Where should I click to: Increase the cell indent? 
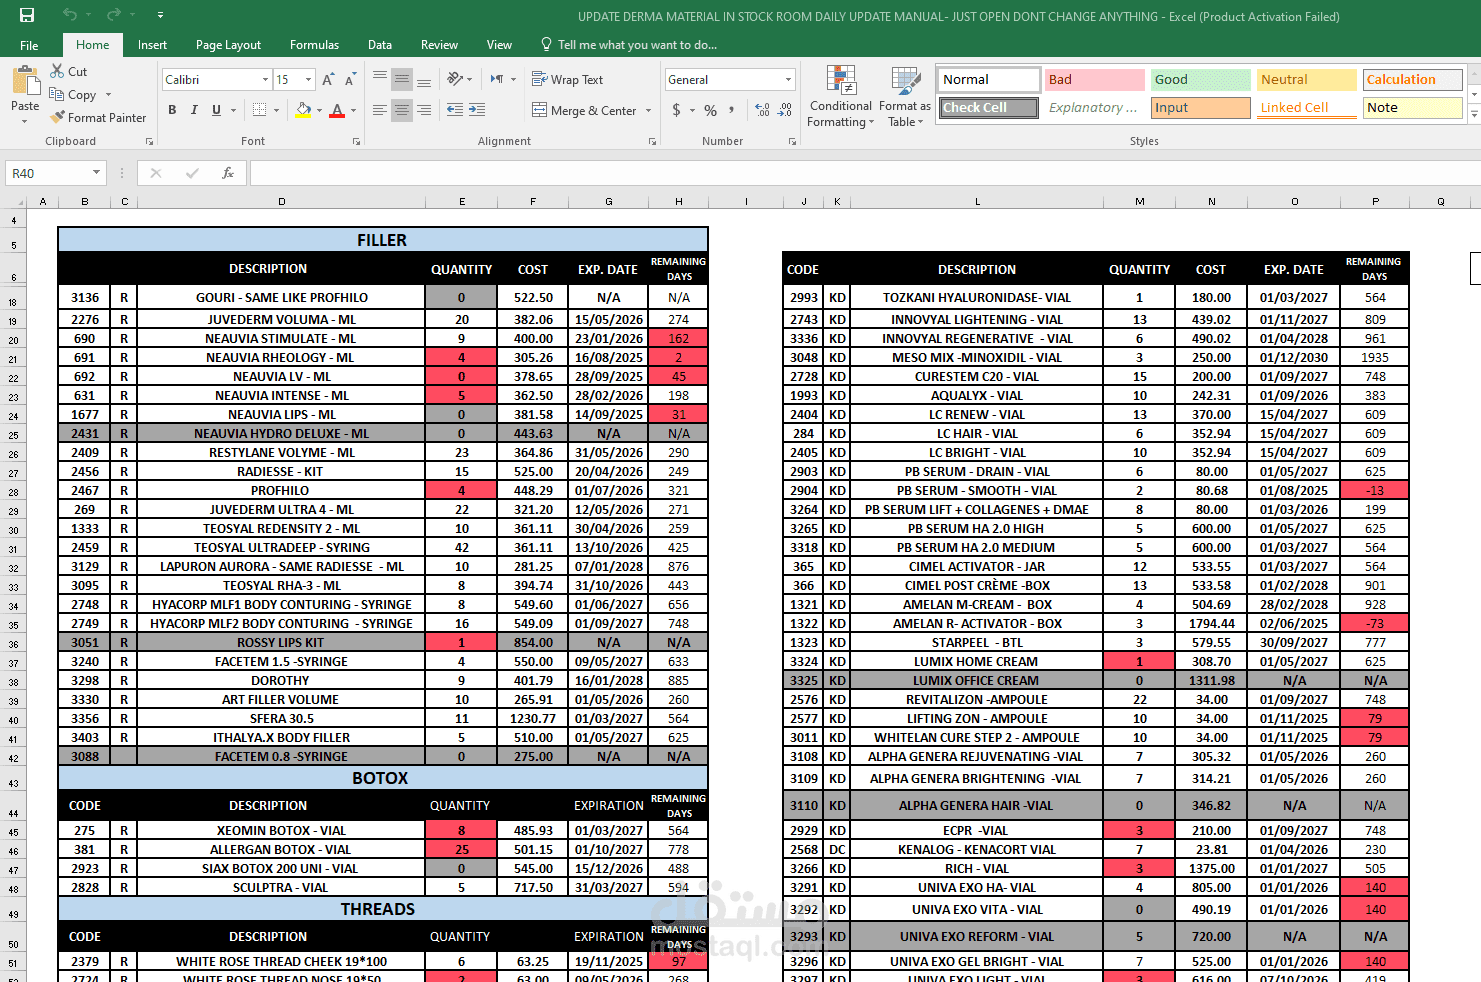pyautogui.click(x=477, y=110)
